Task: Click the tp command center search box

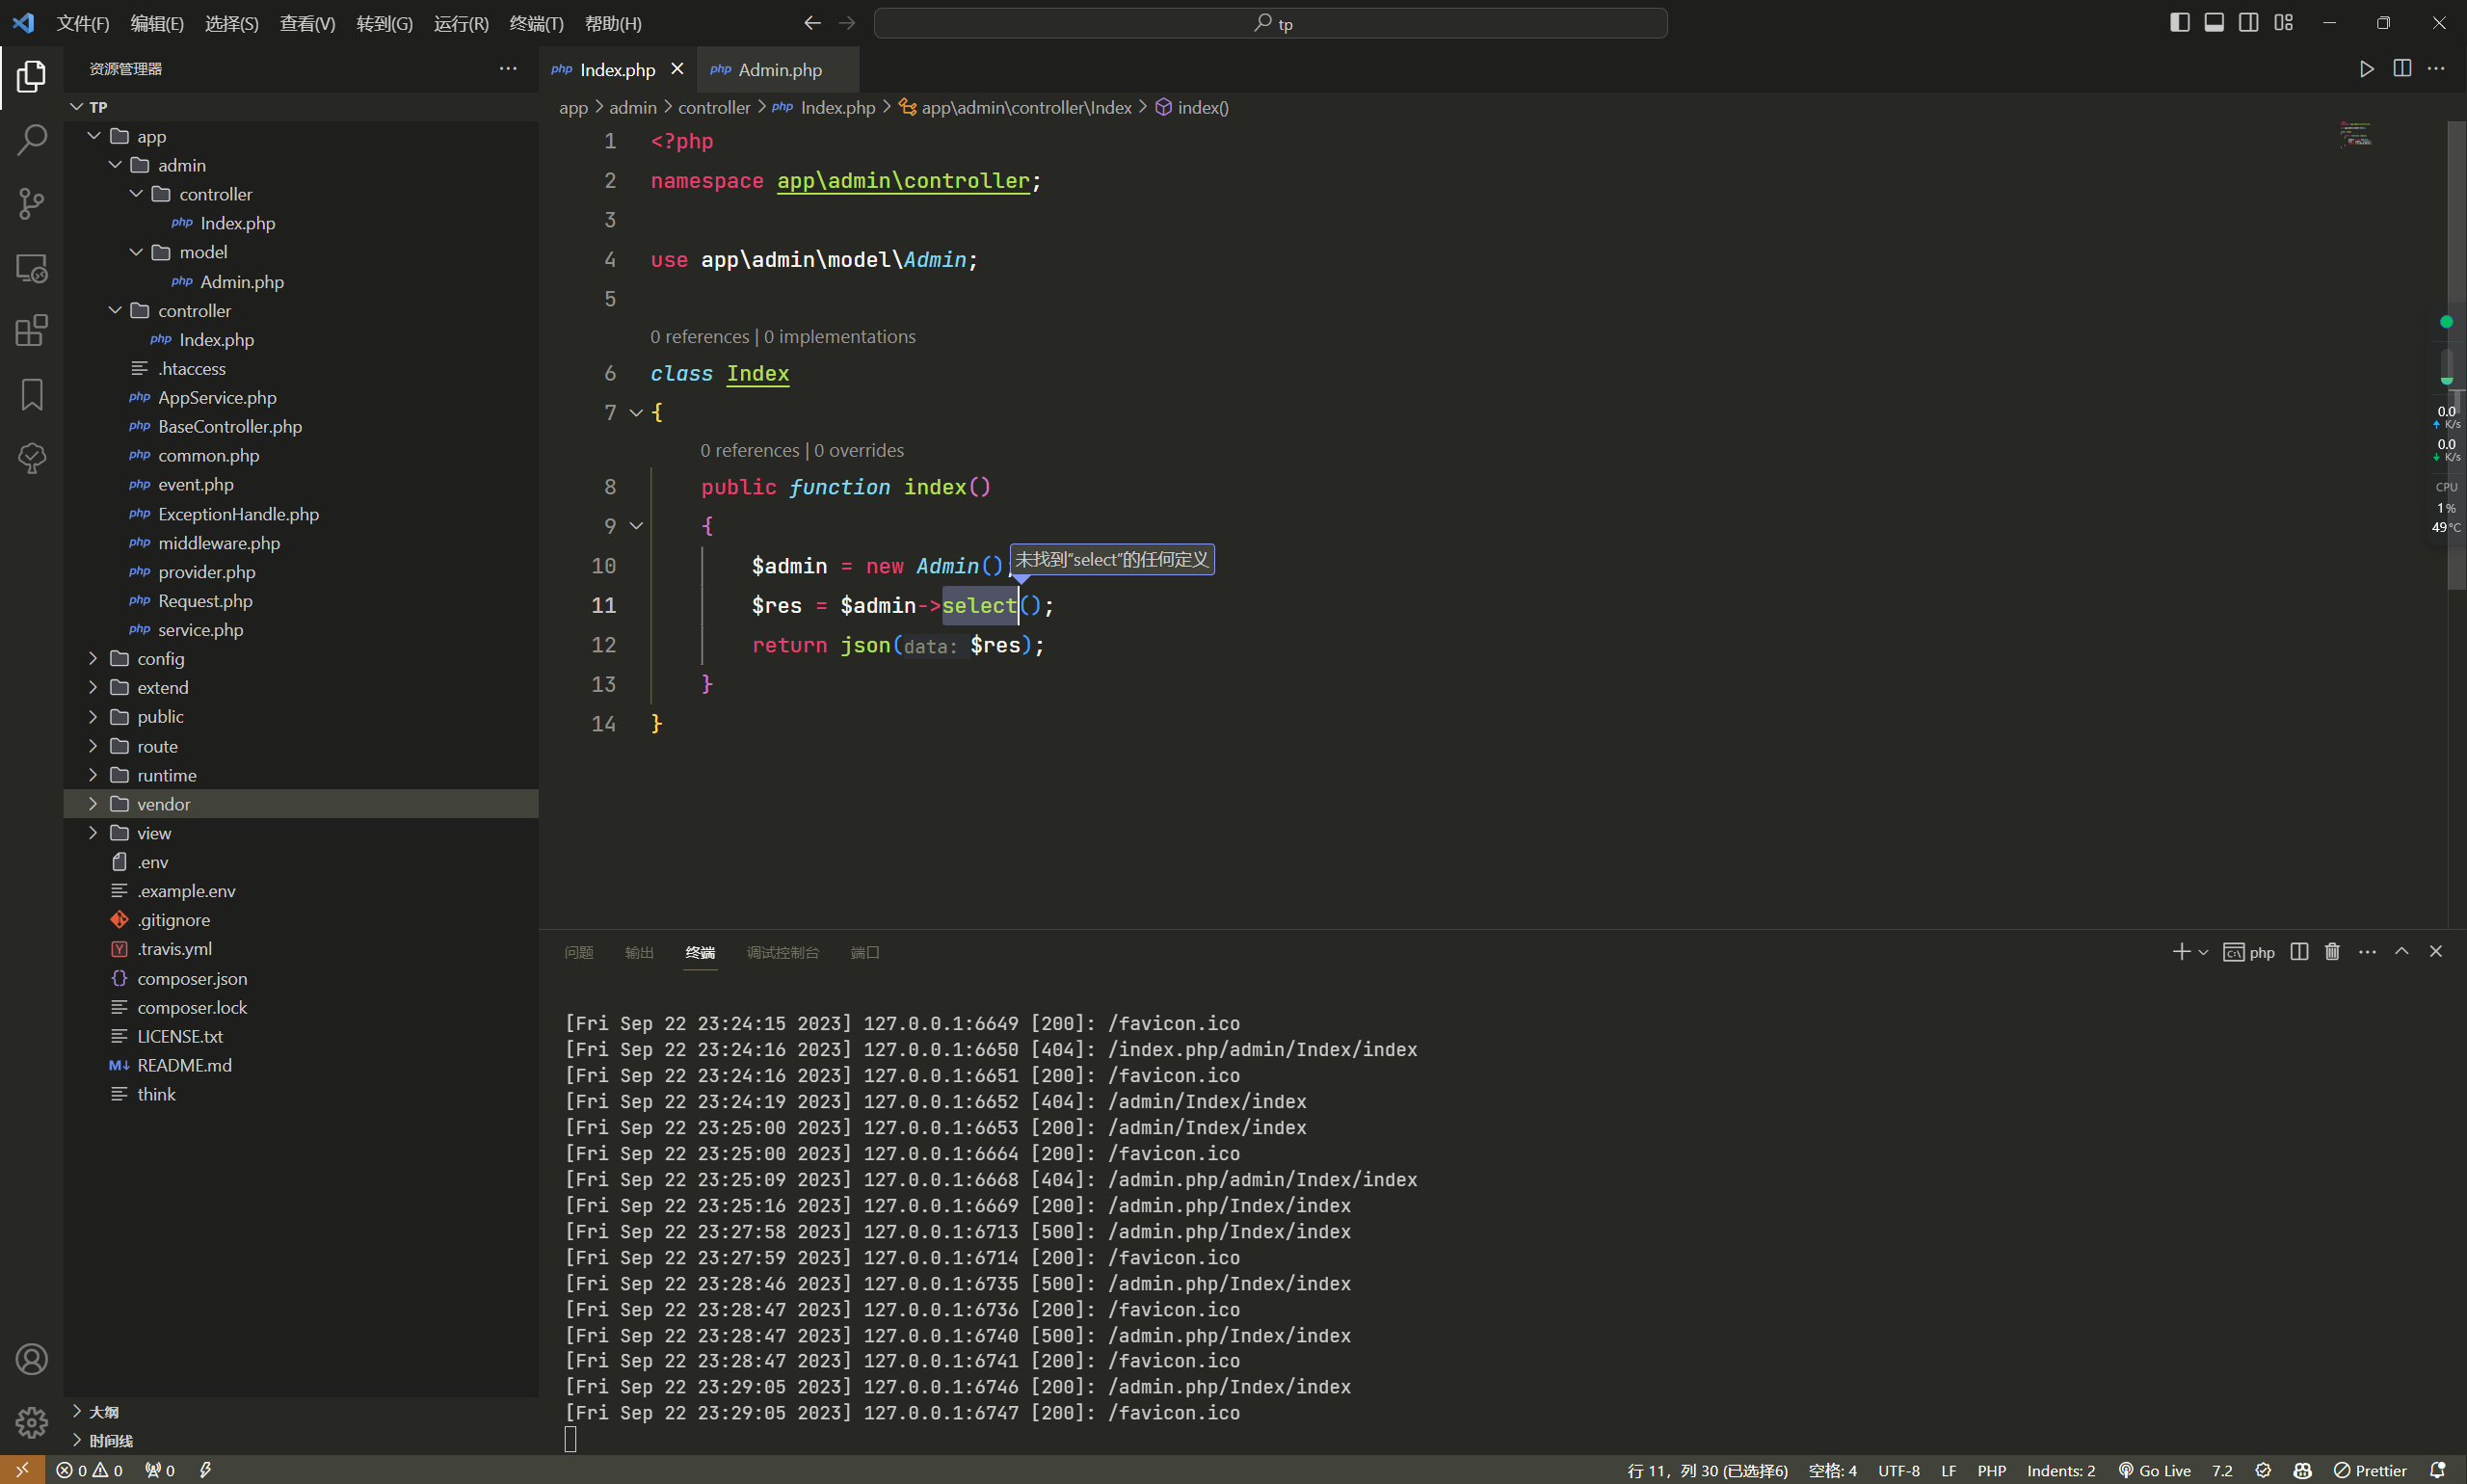Action: tap(1270, 23)
